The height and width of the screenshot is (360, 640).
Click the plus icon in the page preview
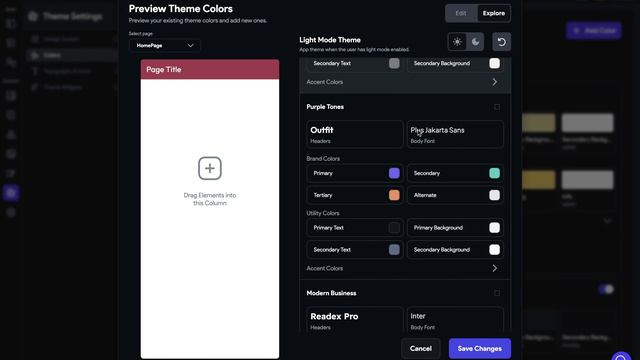point(210,168)
